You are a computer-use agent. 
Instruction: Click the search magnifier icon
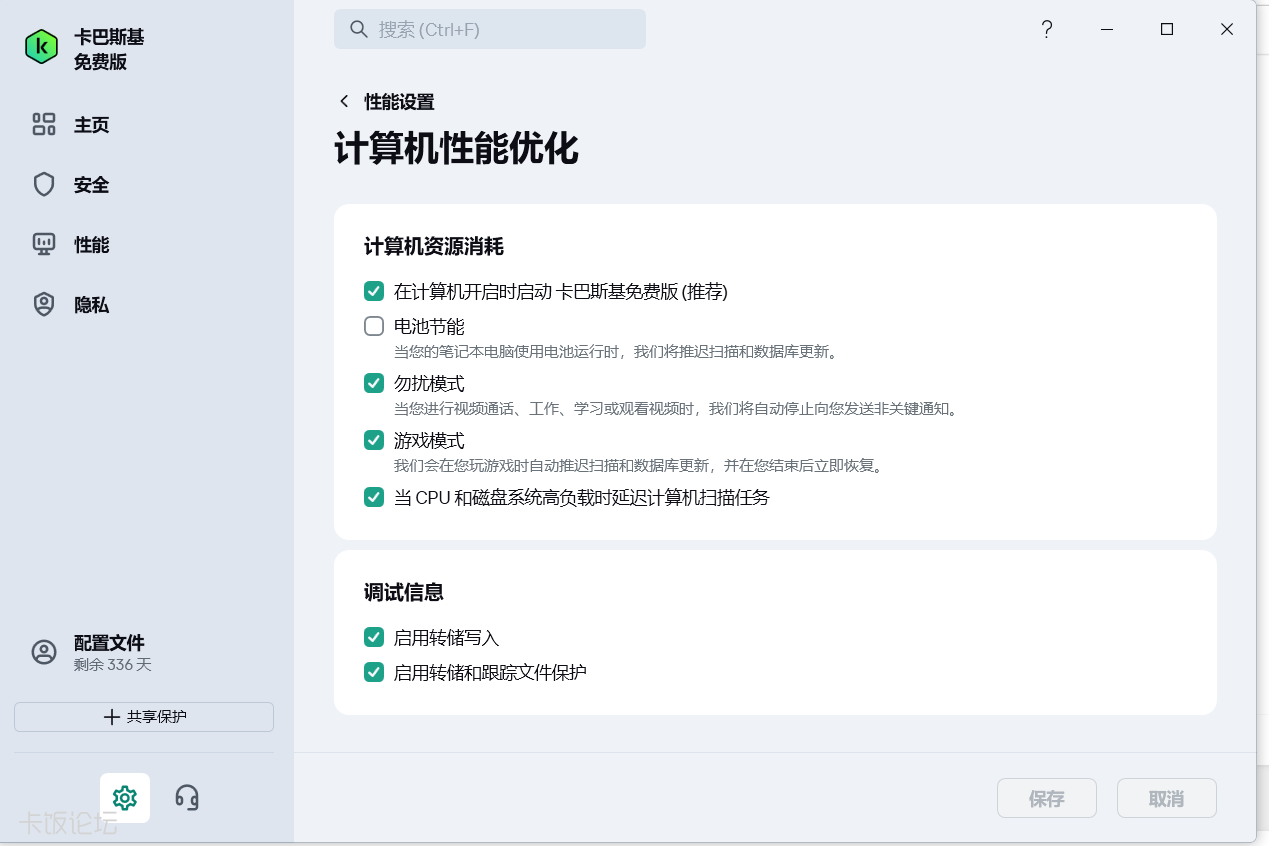click(358, 29)
